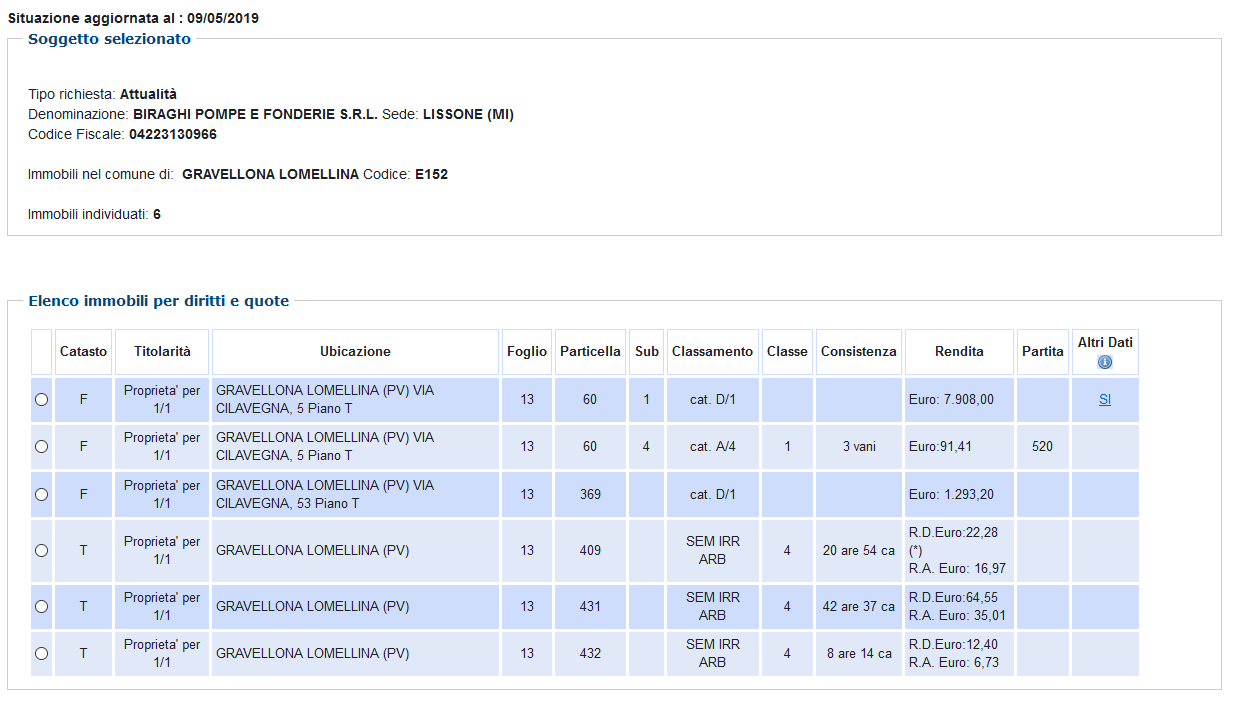Click the Euro: 7.908,00 rendita cell
1253x704 pixels.
coord(951,399)
